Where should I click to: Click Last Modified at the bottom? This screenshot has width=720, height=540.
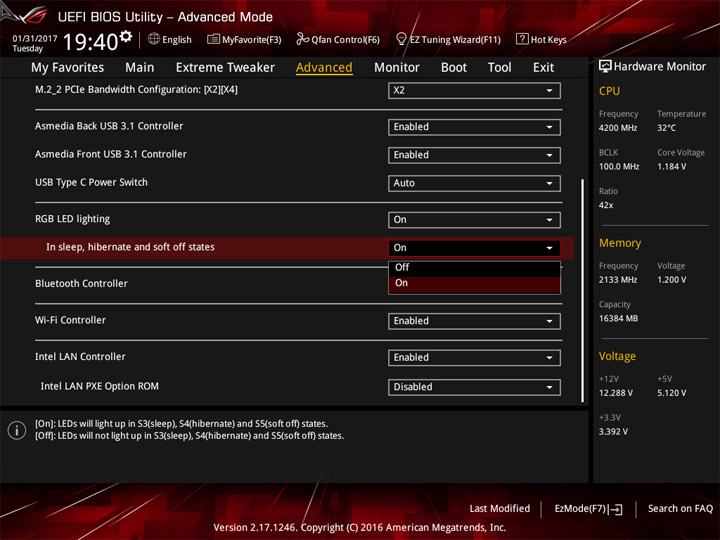click(x=500, y=508)
